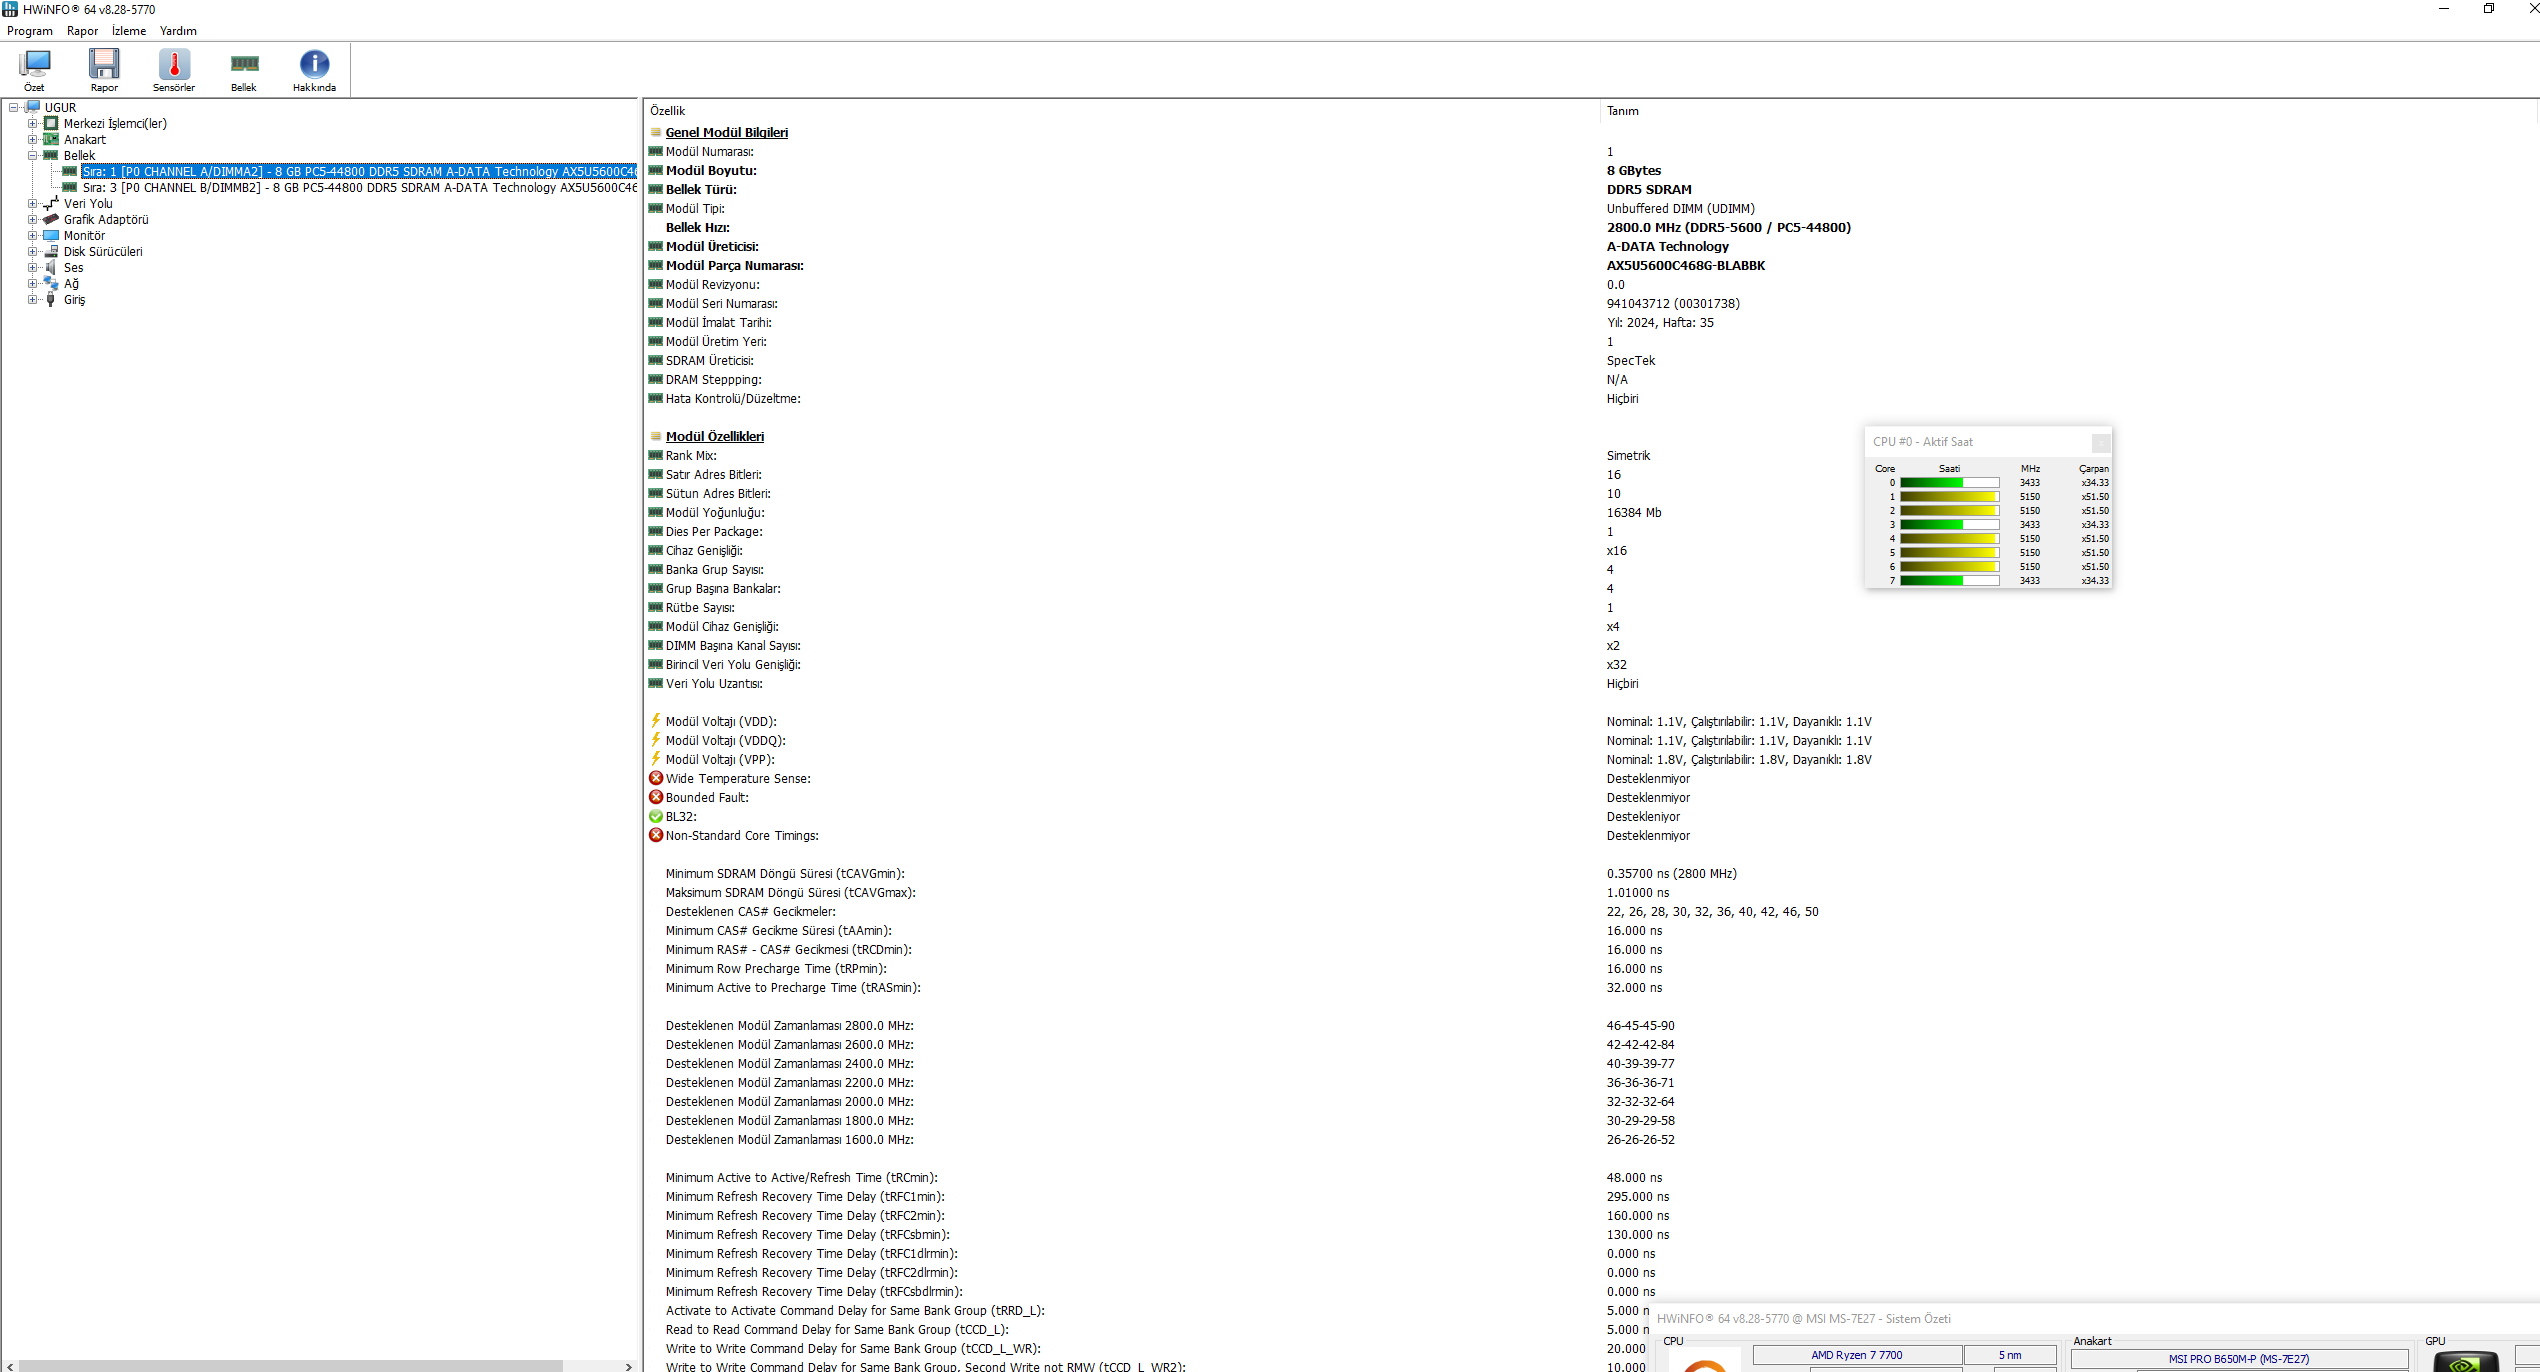Expand the Veri Yolu node
The height and width of the screenshot is (1372, 2540).
(32, 203)
